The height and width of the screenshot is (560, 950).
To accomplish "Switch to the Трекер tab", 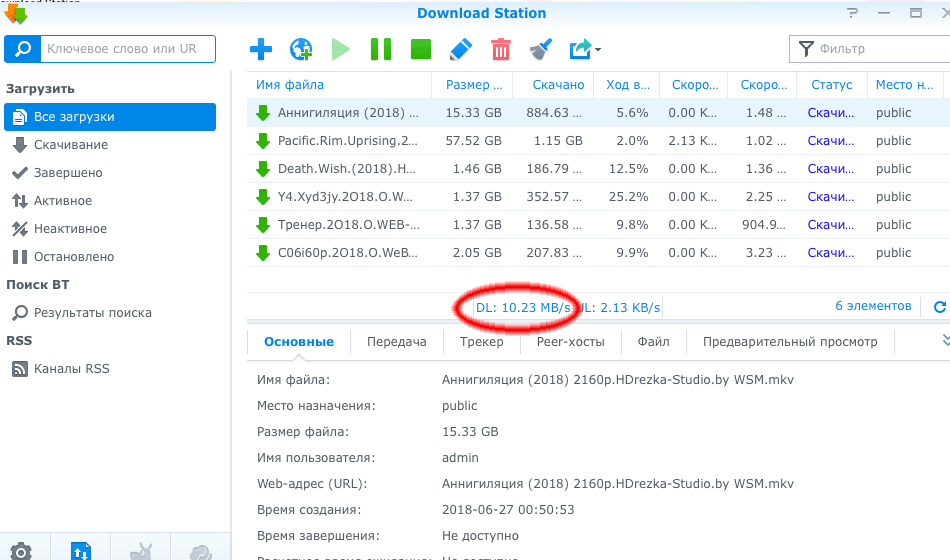I will pos(481,342).
